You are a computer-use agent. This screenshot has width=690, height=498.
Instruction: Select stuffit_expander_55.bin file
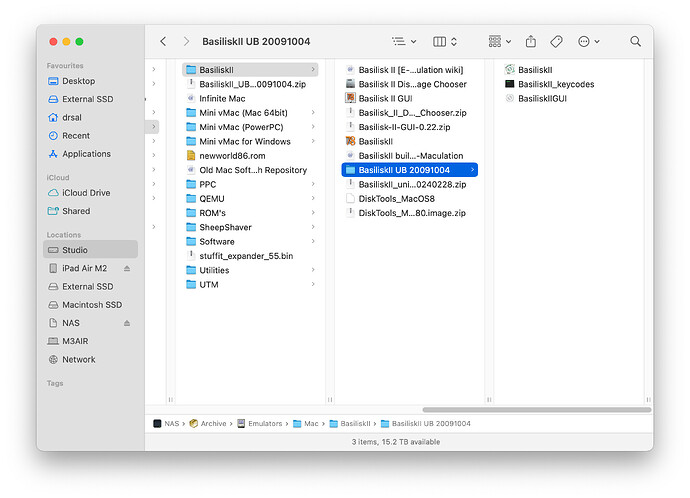tap(250, 256)
